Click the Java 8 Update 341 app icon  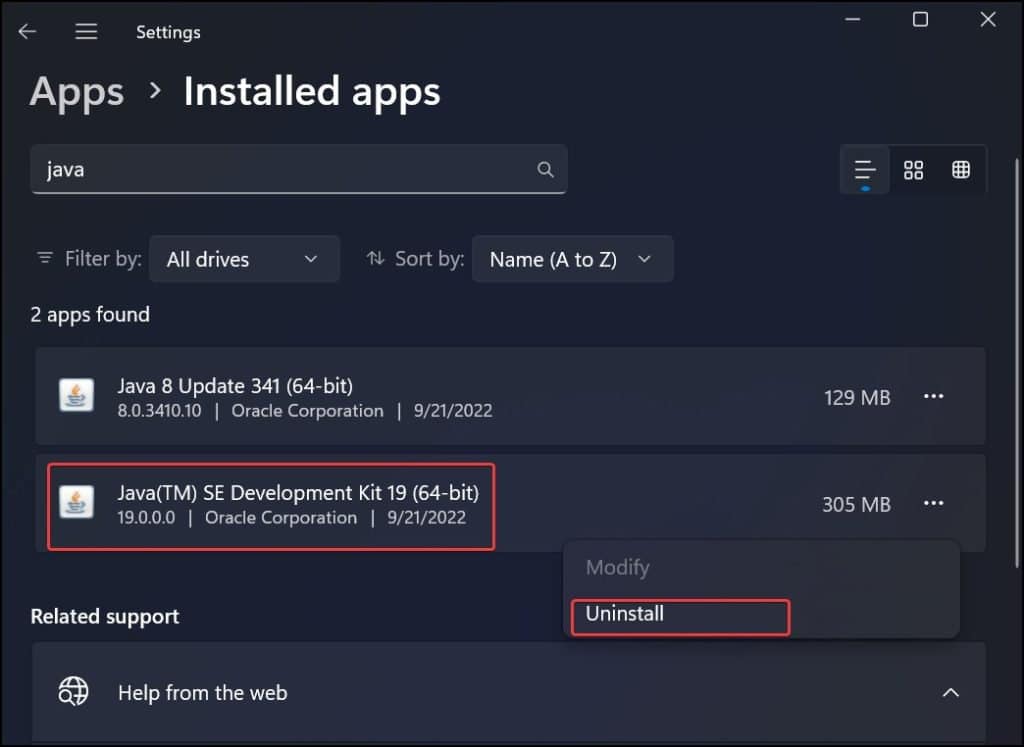[76, 396]
